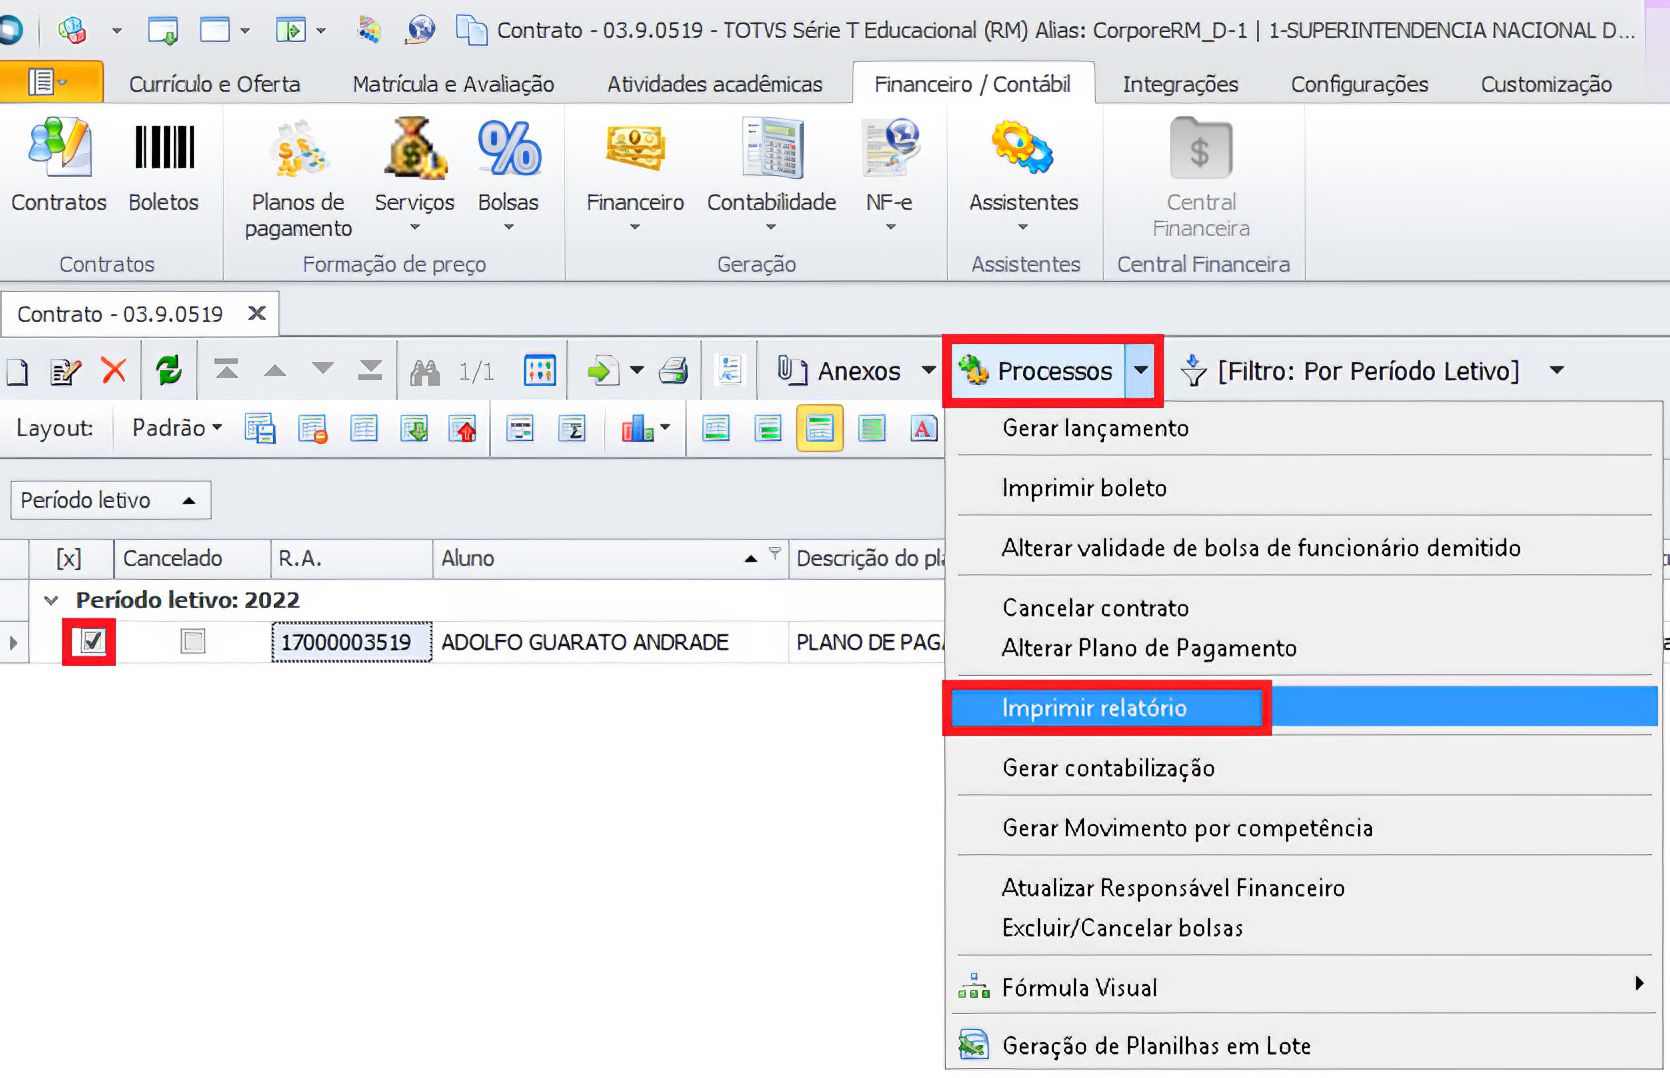Image resolution: width=1670 pixels, height=1078 pixels.
Task: Click the red X delete icon
Action: point(114,371)
